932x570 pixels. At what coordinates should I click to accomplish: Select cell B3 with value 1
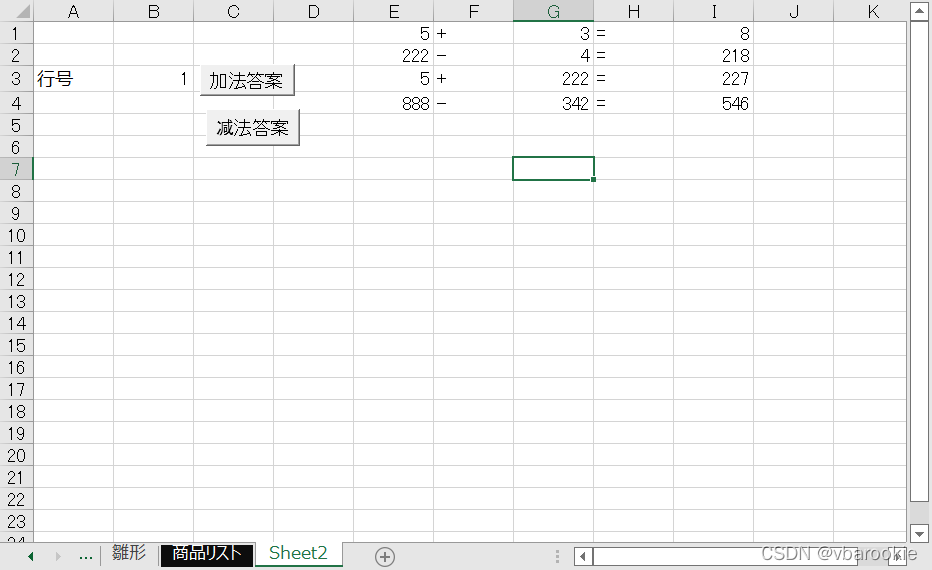pyautogui.click(x=153, y=78)
